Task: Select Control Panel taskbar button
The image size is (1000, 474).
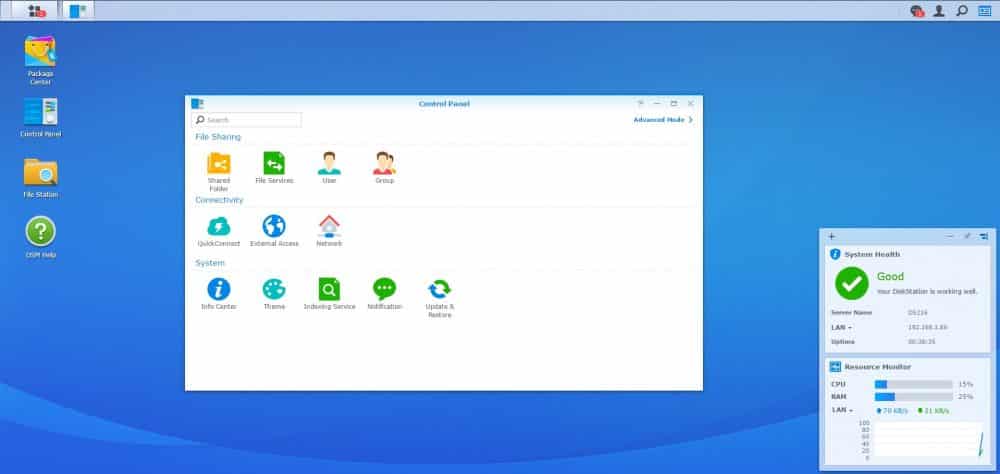Action: [x=78, y=11]
